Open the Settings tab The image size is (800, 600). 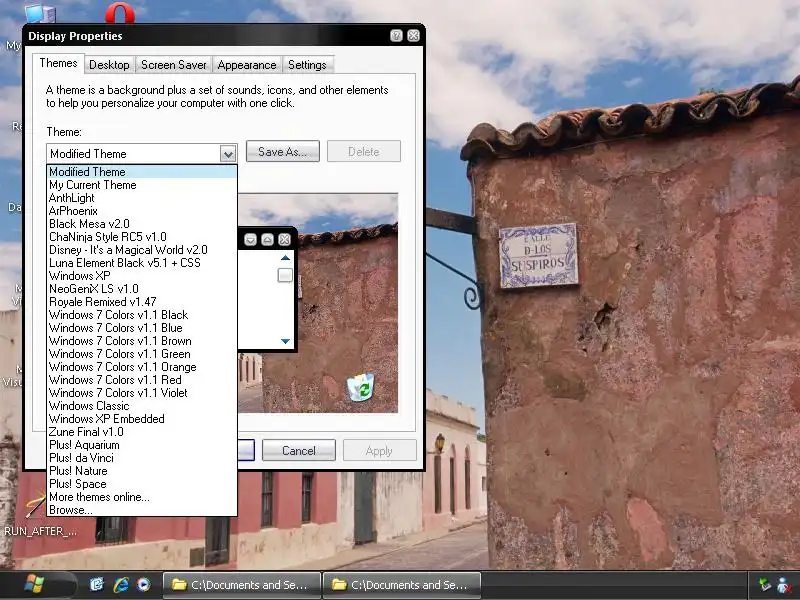point(307,65)
